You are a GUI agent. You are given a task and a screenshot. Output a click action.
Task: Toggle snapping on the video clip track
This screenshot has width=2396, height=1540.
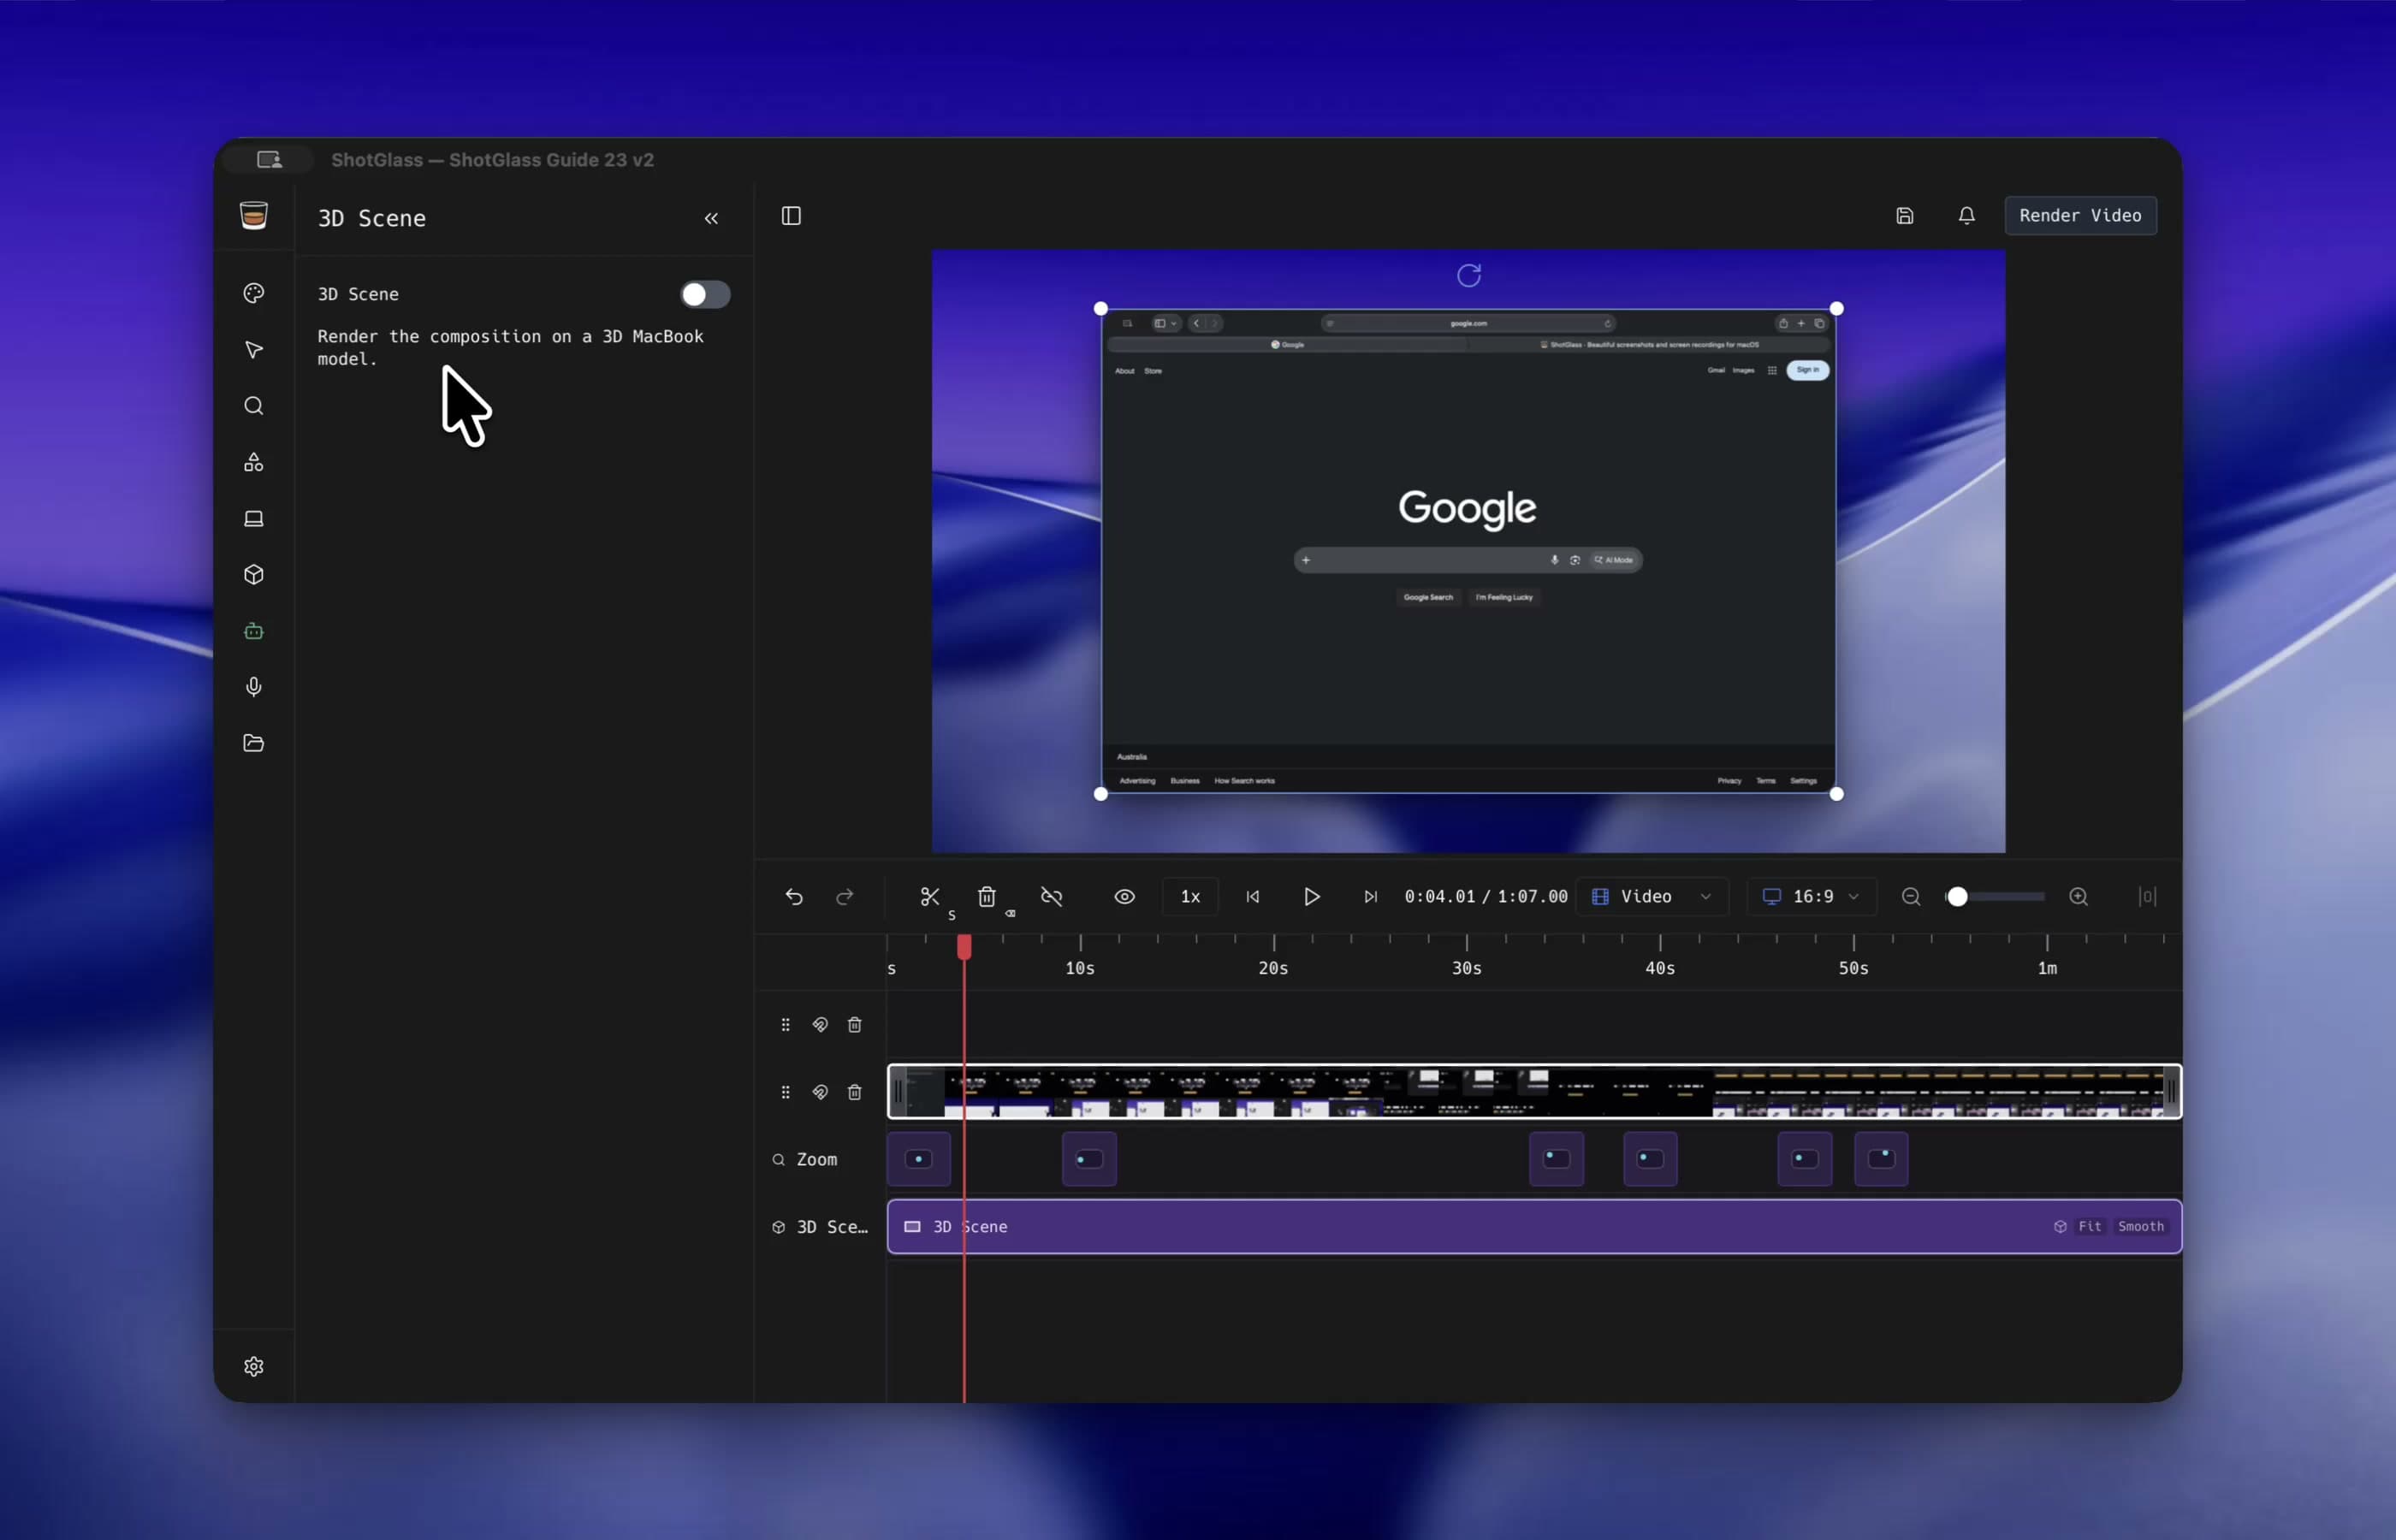click(x=820, y=1092)
